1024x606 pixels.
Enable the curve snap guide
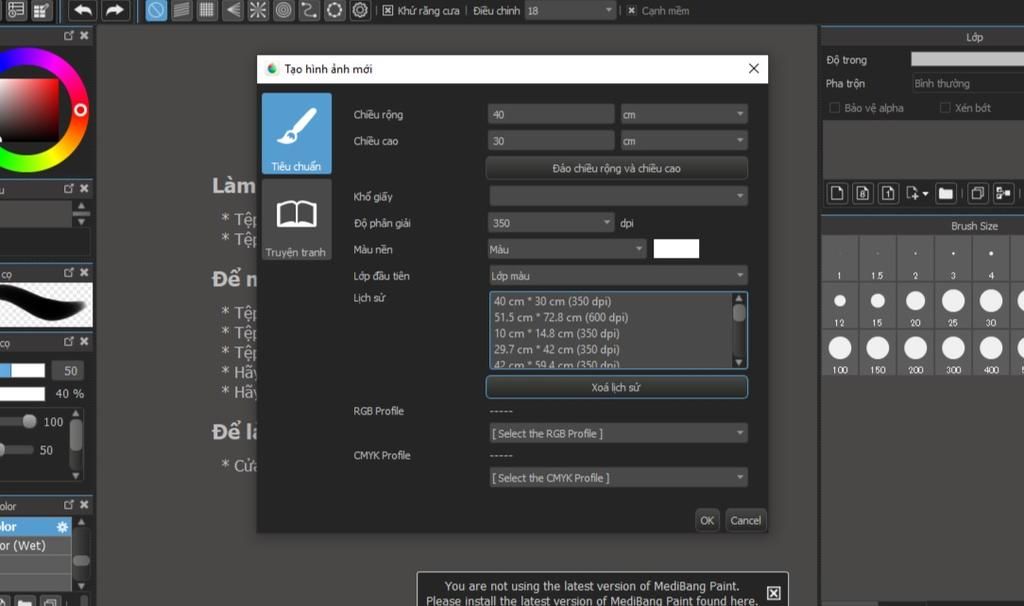309,10
